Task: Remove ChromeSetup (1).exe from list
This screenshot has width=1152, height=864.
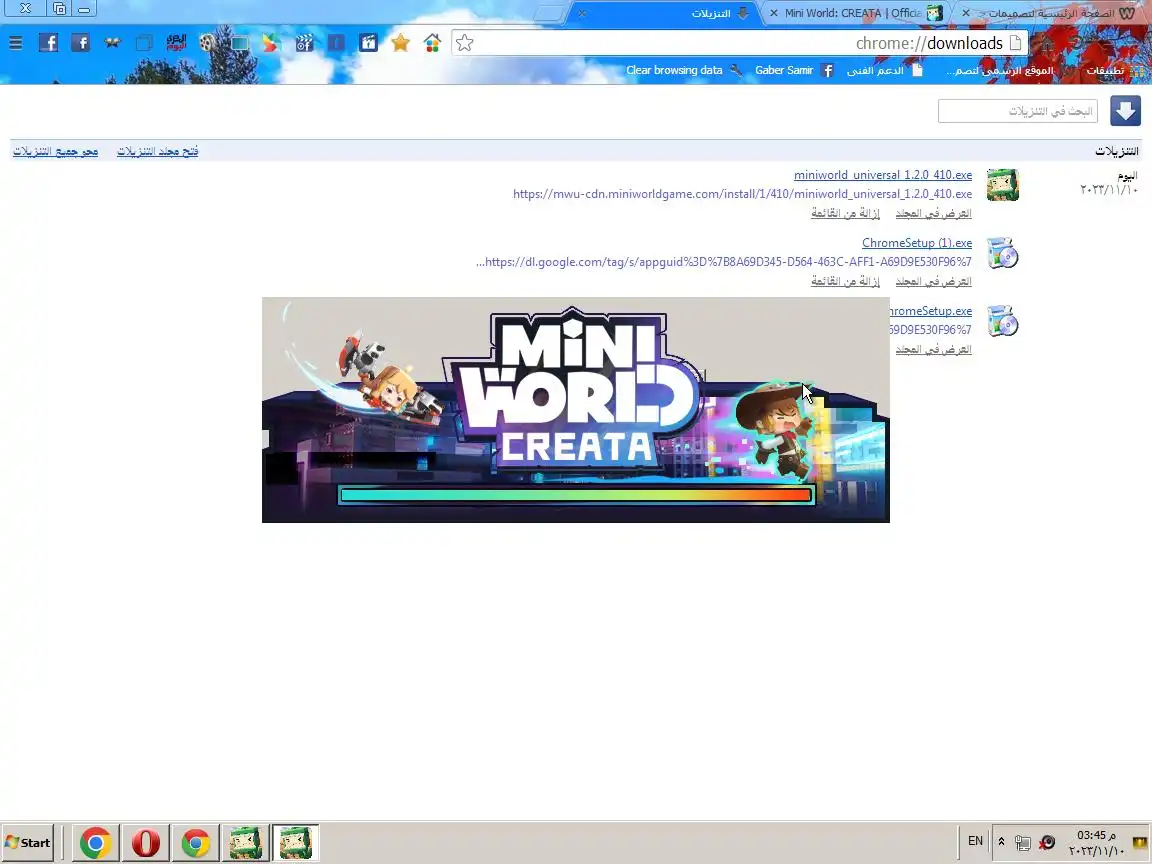Action: tap(845, 282)
